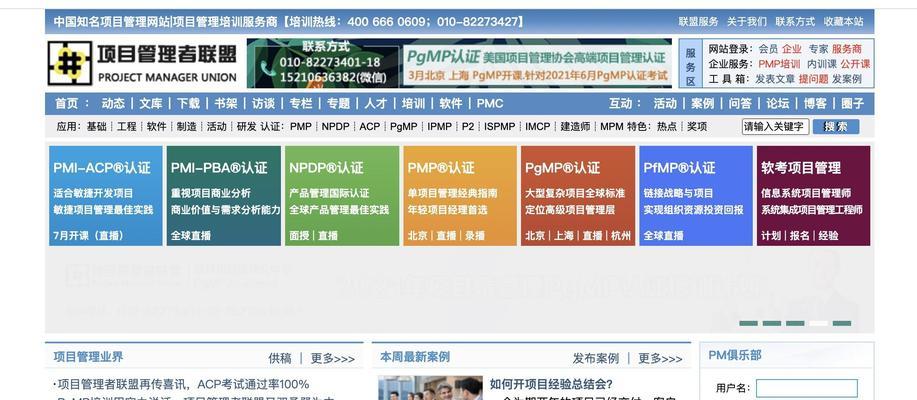
Task: Click 提问题 in toolbox row
Action: click(813, 78)
